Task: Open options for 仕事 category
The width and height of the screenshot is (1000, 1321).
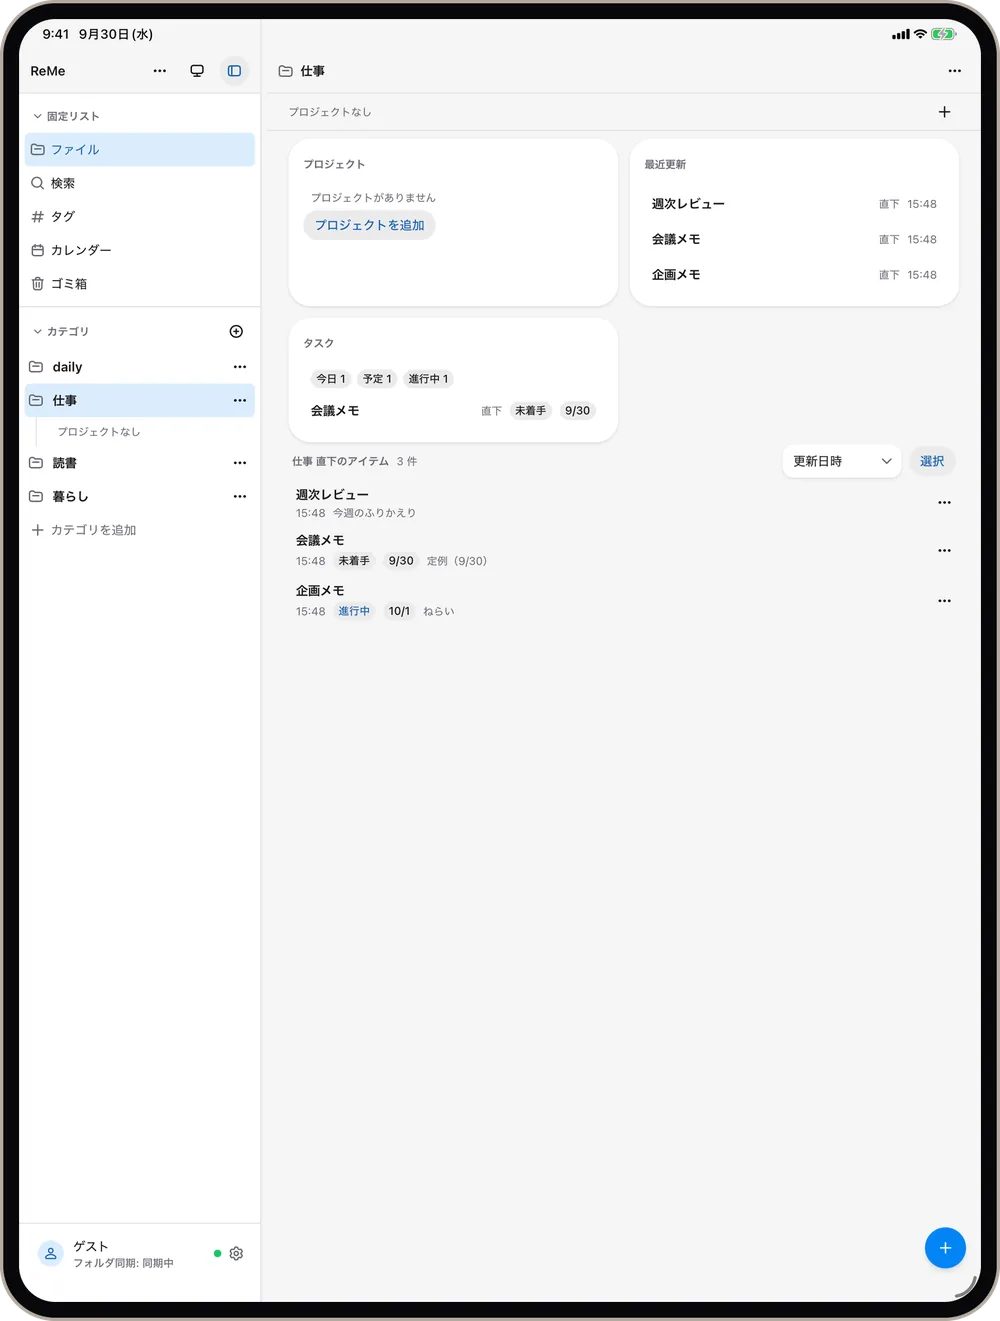Action: pos(240,400)
